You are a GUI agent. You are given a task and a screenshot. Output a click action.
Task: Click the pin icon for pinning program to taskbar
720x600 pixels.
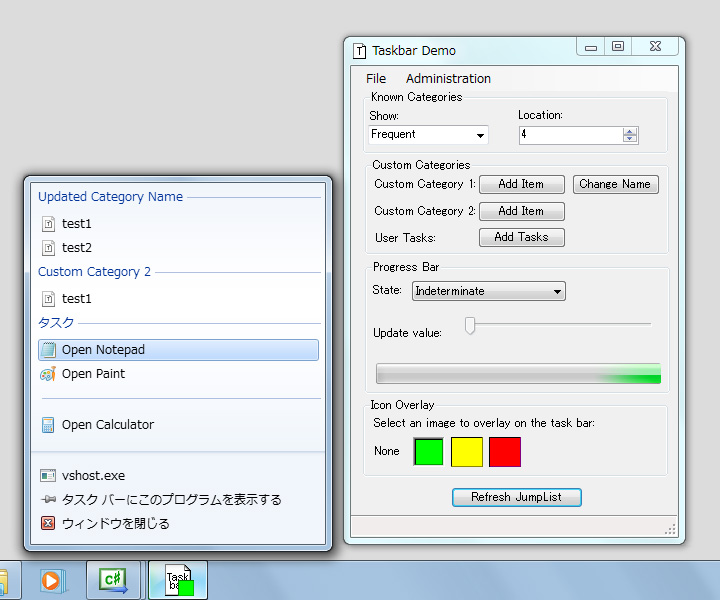pos(48,499)
